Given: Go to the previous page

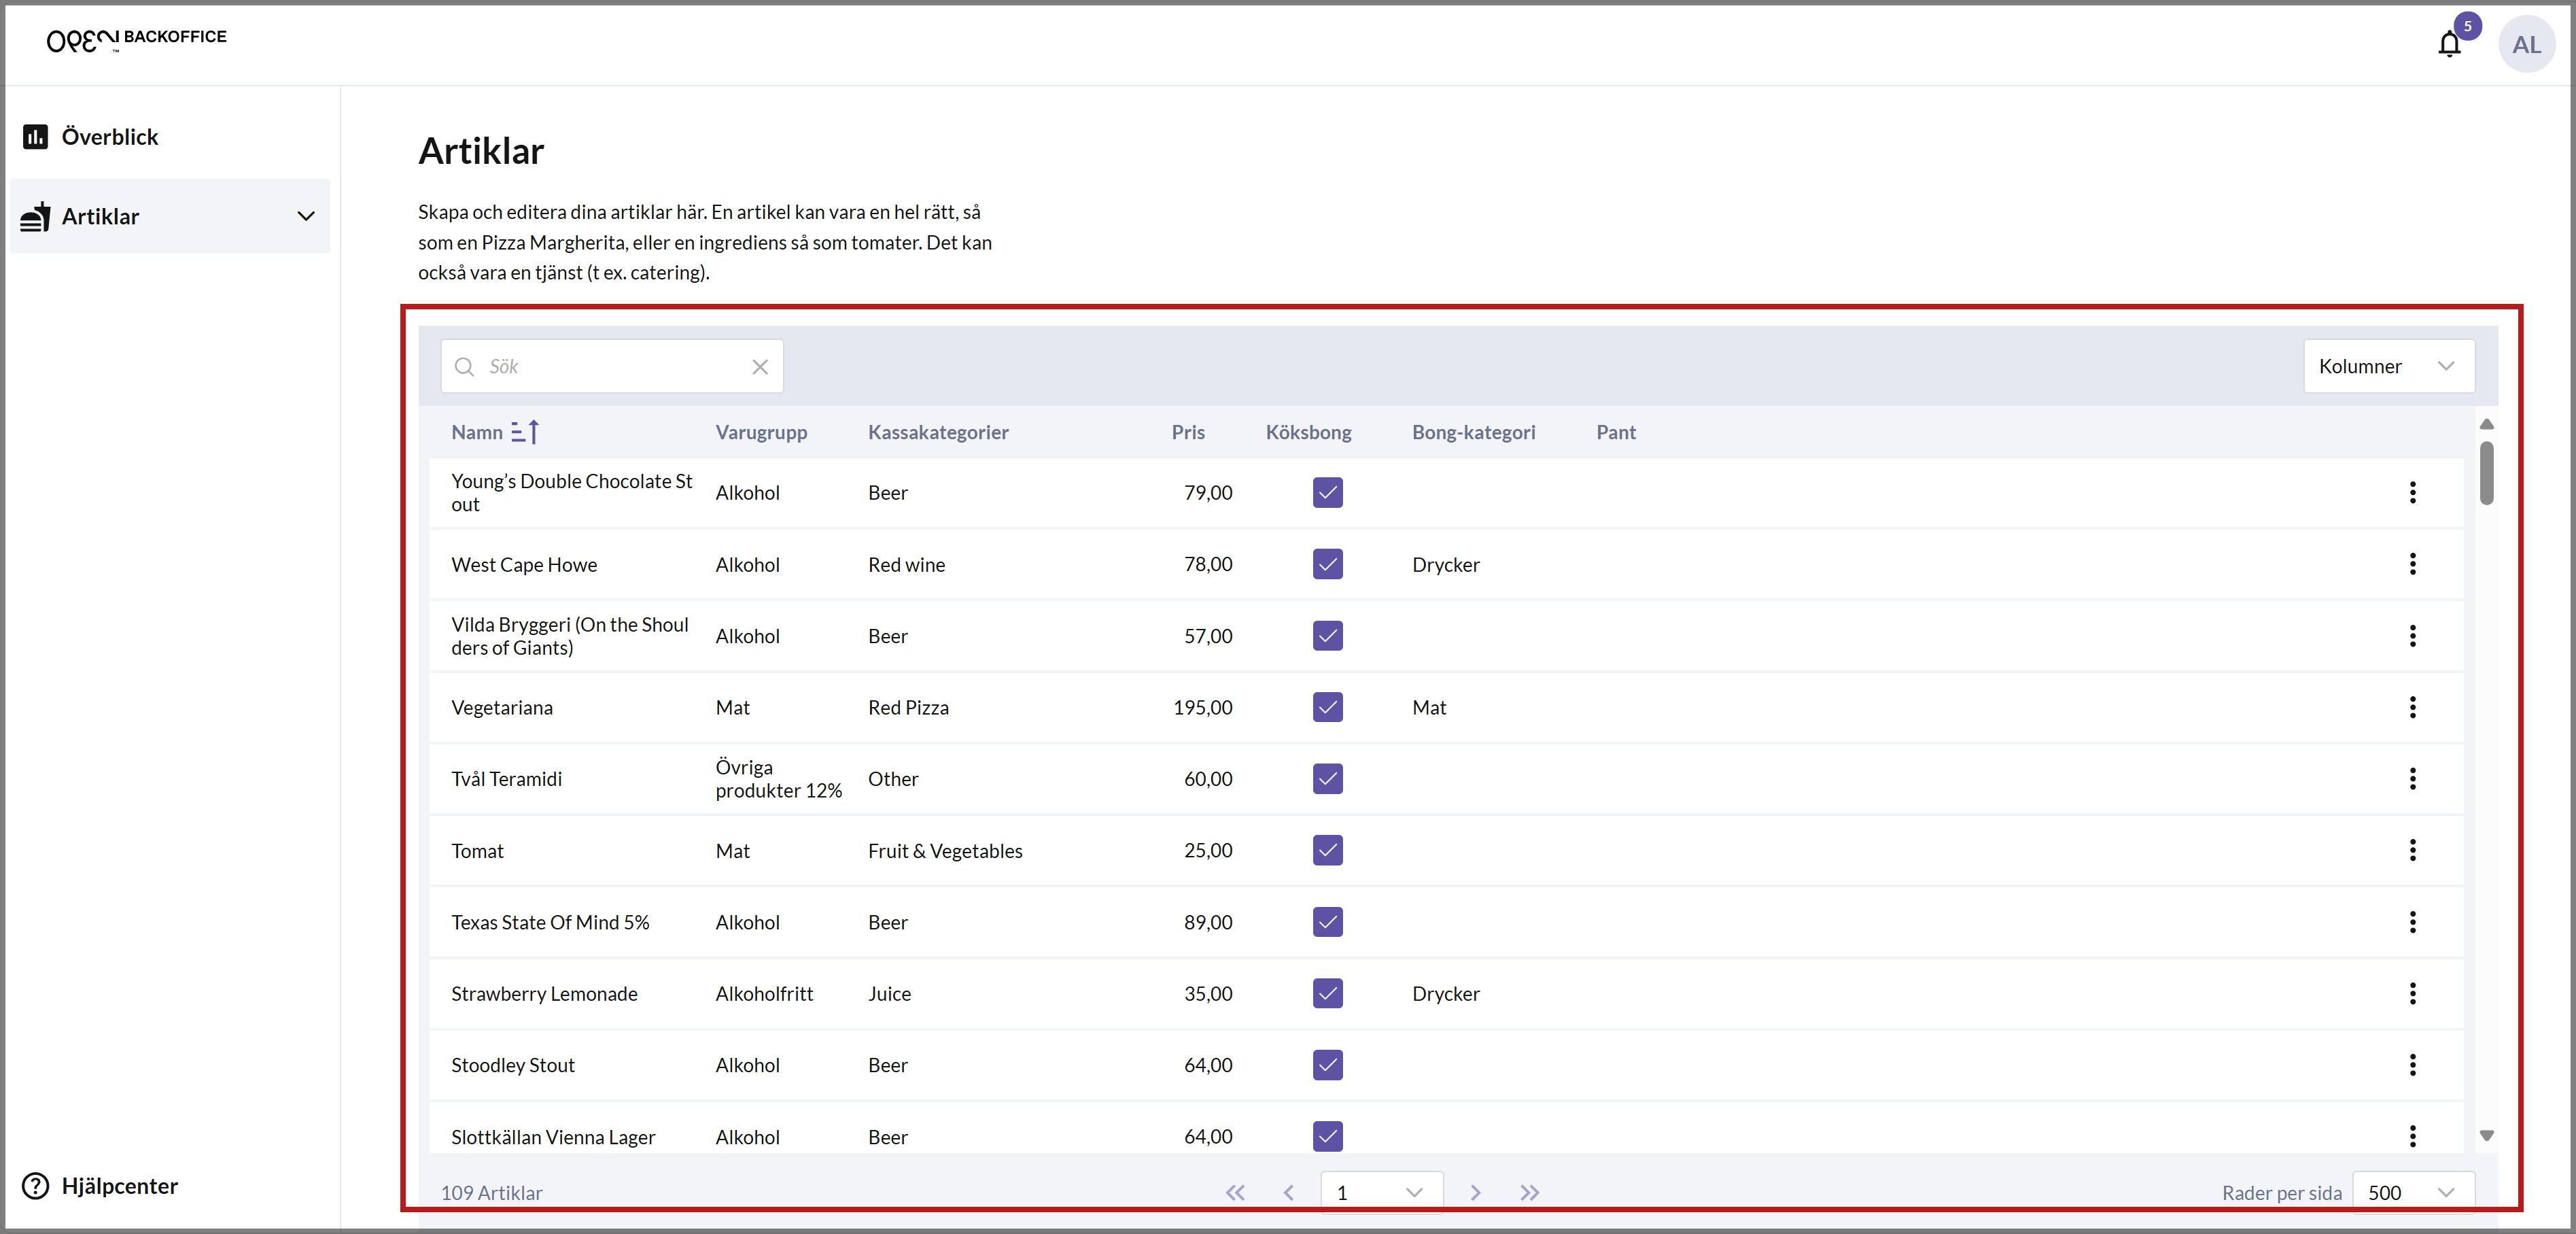Looking at the screenshot, I should [1289, 1192].
